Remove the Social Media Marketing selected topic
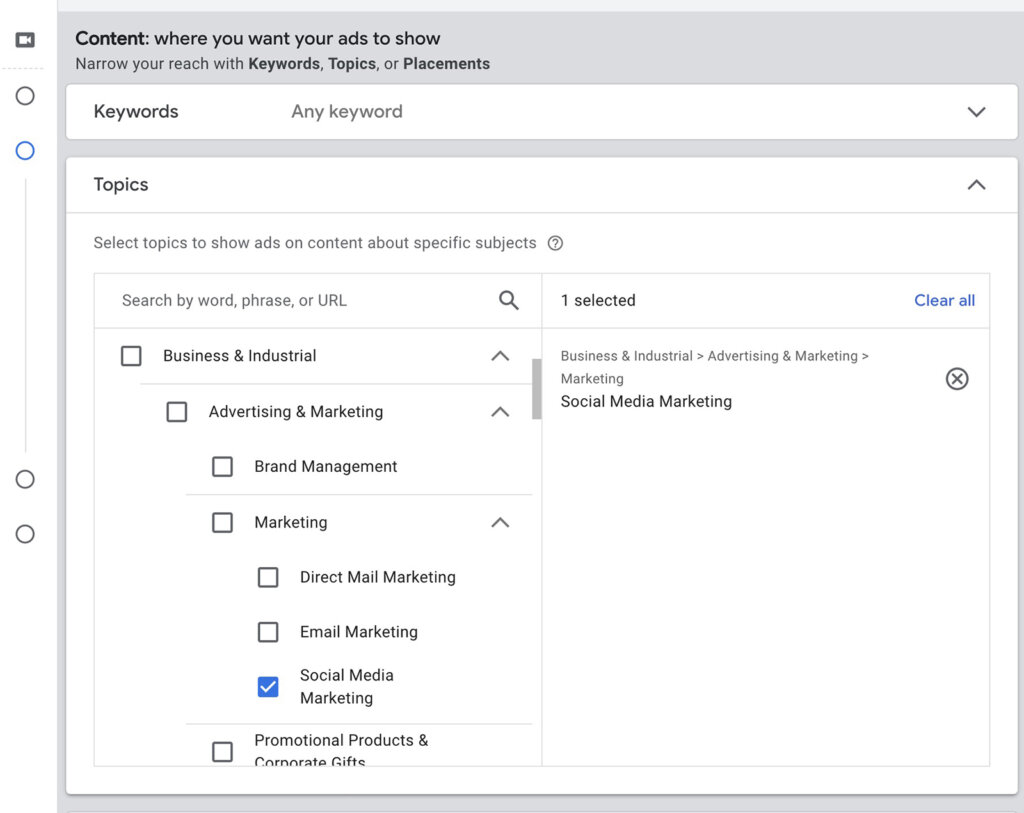This screenshot has height=813, width=1024. click(957, 378)
